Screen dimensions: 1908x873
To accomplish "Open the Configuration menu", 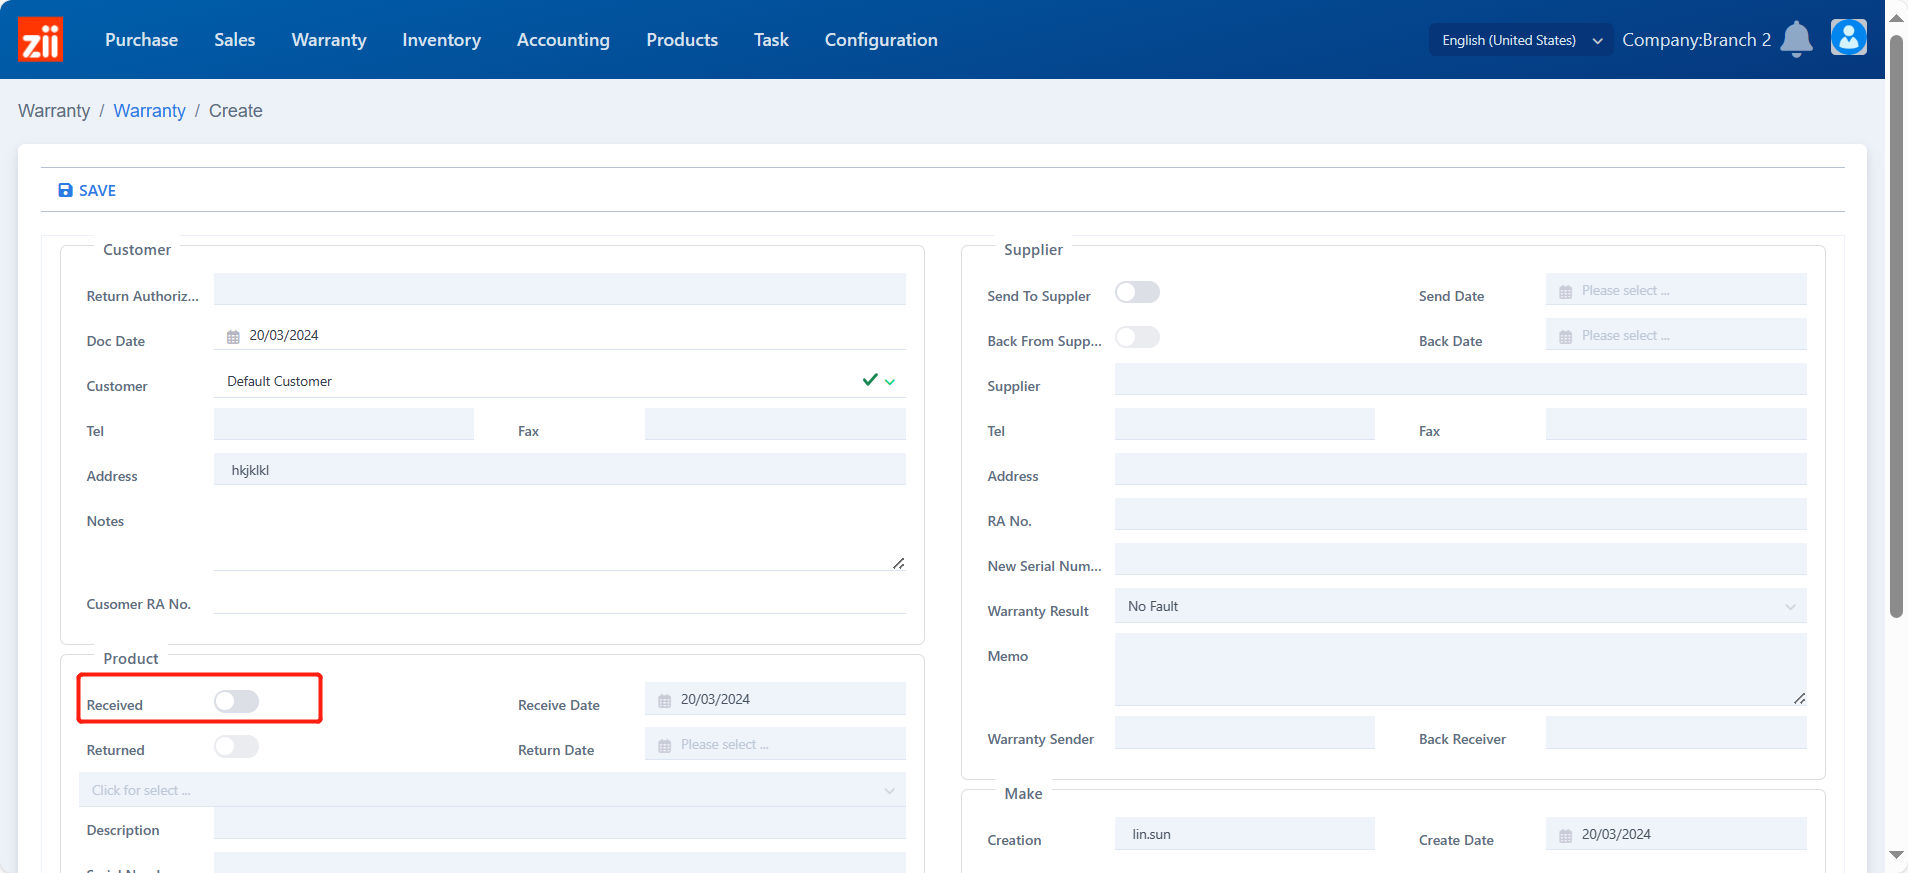I will (x=881, y=40).
